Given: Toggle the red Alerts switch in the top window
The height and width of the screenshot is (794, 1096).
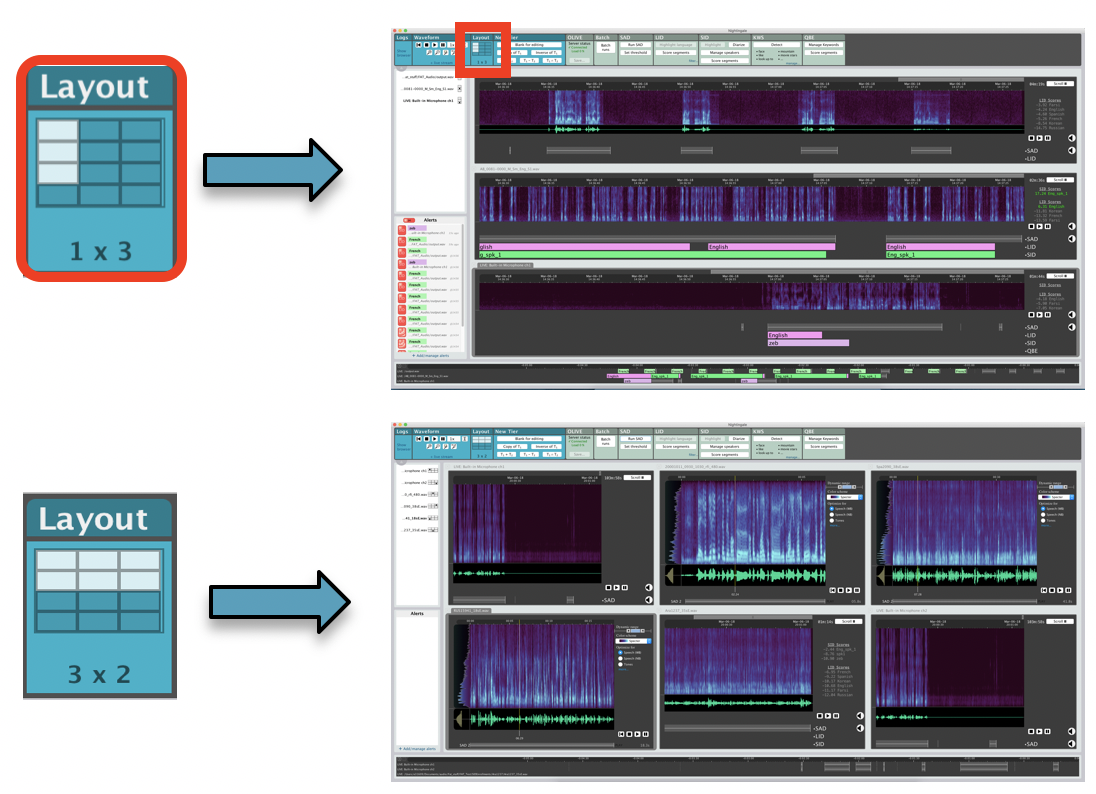Looking at the screenshot, I should coord(408,220).
